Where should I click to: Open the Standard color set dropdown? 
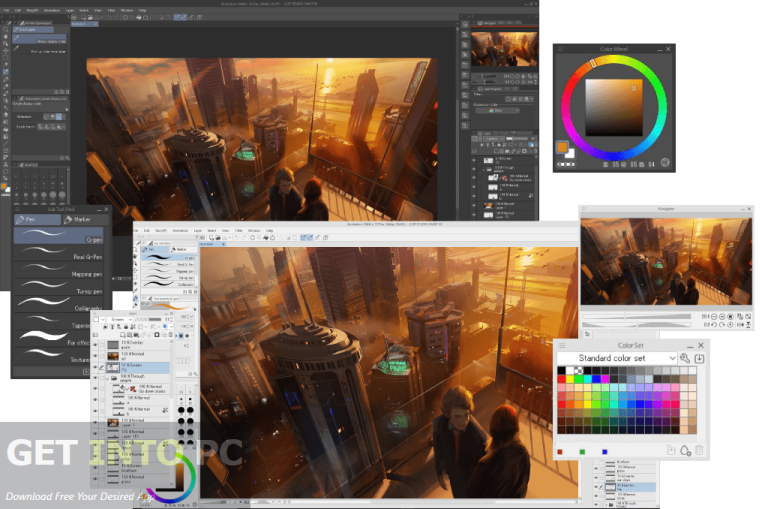(x=617, y=358)
